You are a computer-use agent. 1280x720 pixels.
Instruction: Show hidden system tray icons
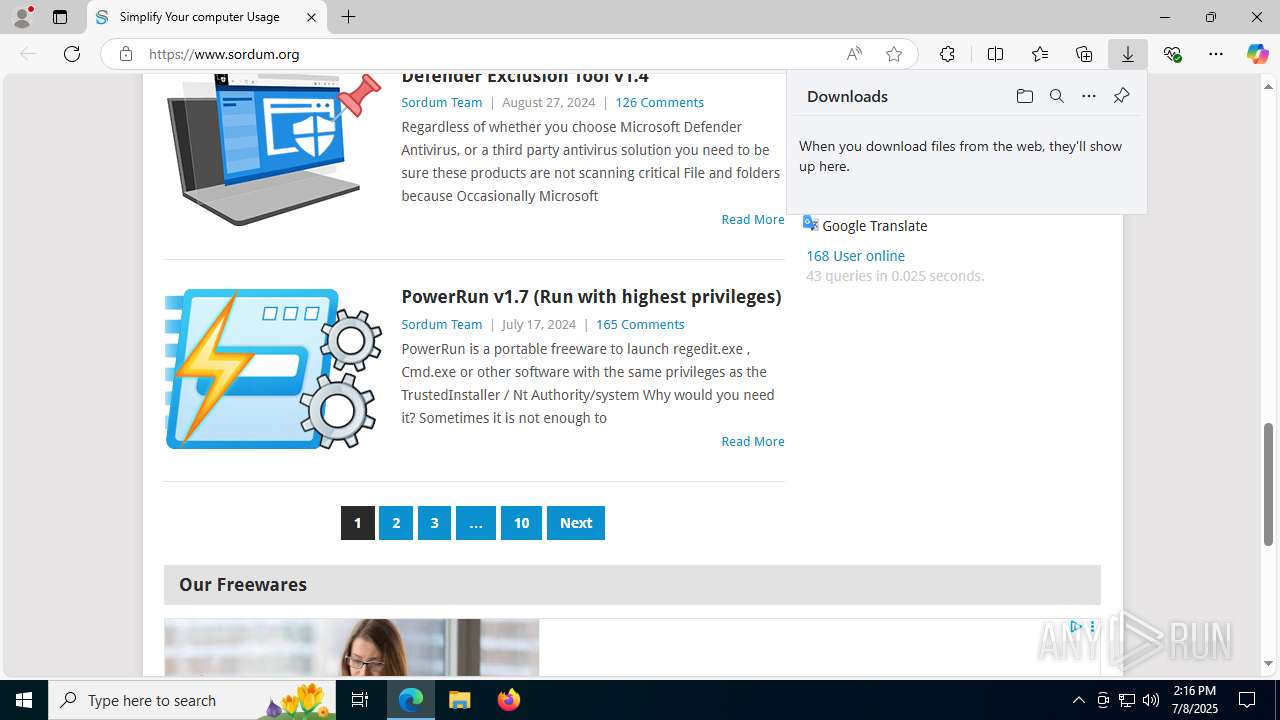point(1078,700)
